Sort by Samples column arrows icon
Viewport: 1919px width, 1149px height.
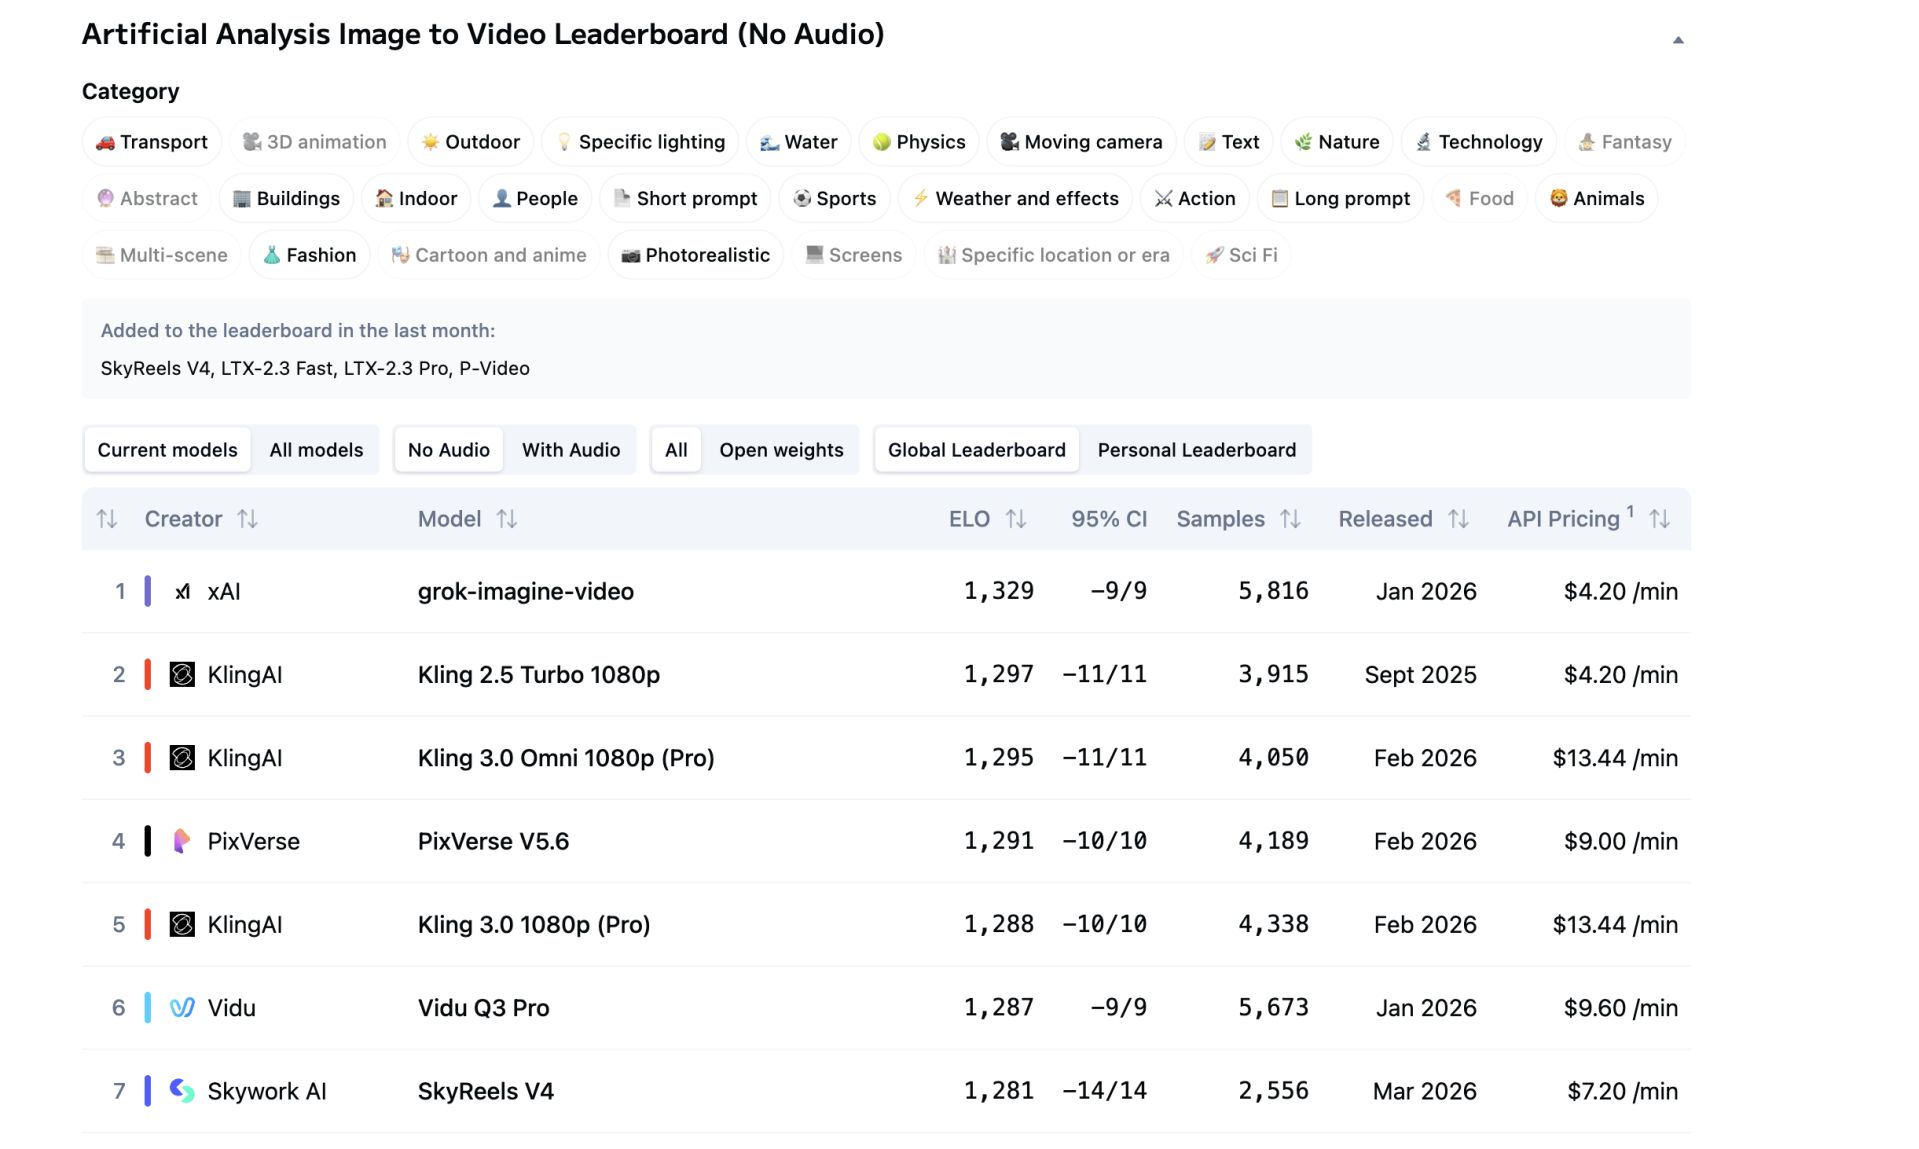coord(1290,519)
